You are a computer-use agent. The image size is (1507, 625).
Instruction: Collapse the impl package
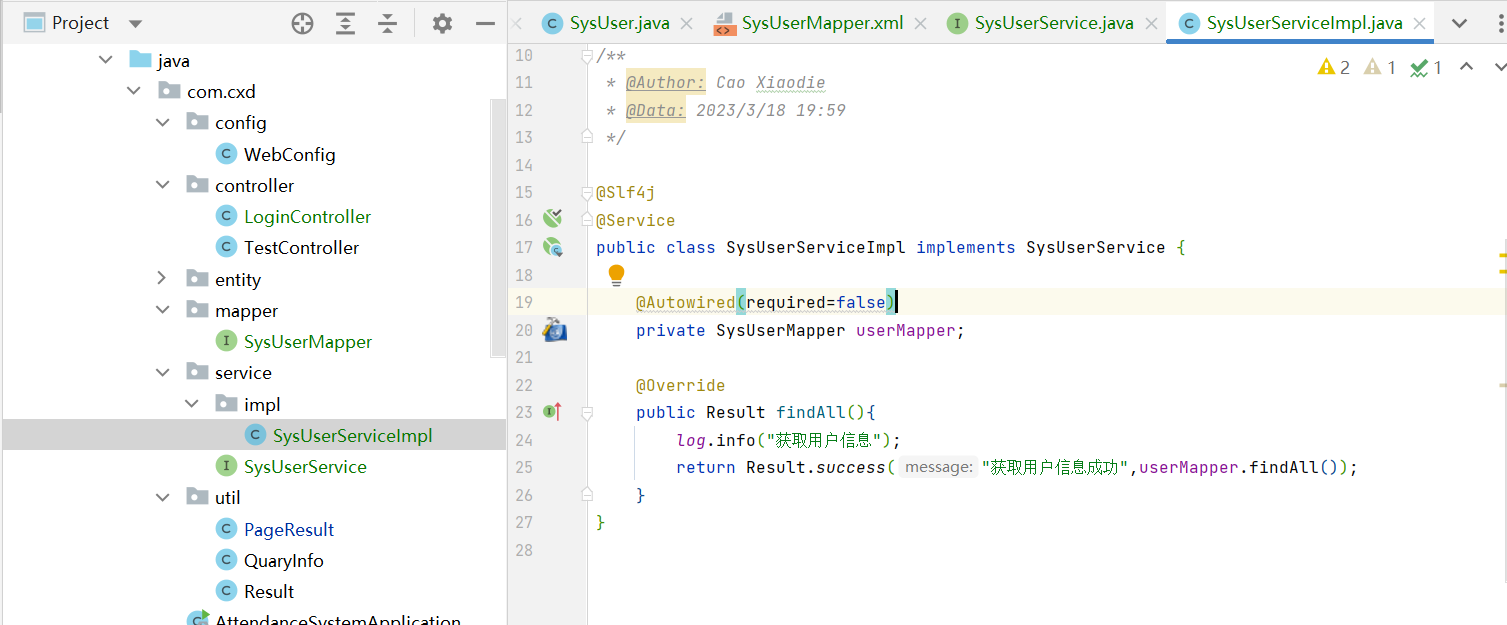coord(192,404)
